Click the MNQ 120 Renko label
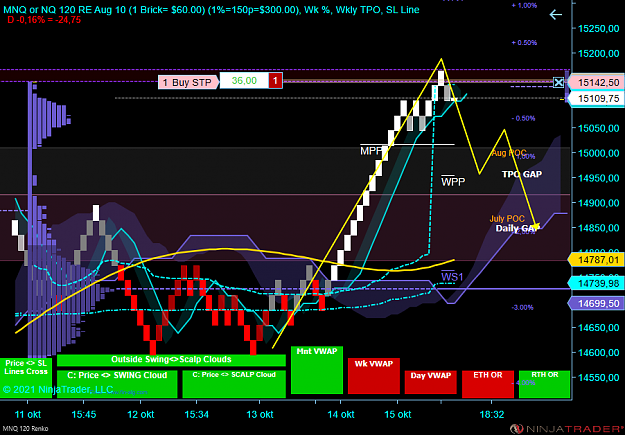The height and width of the screenshot is (435, 625). click(x=24, y=429)
